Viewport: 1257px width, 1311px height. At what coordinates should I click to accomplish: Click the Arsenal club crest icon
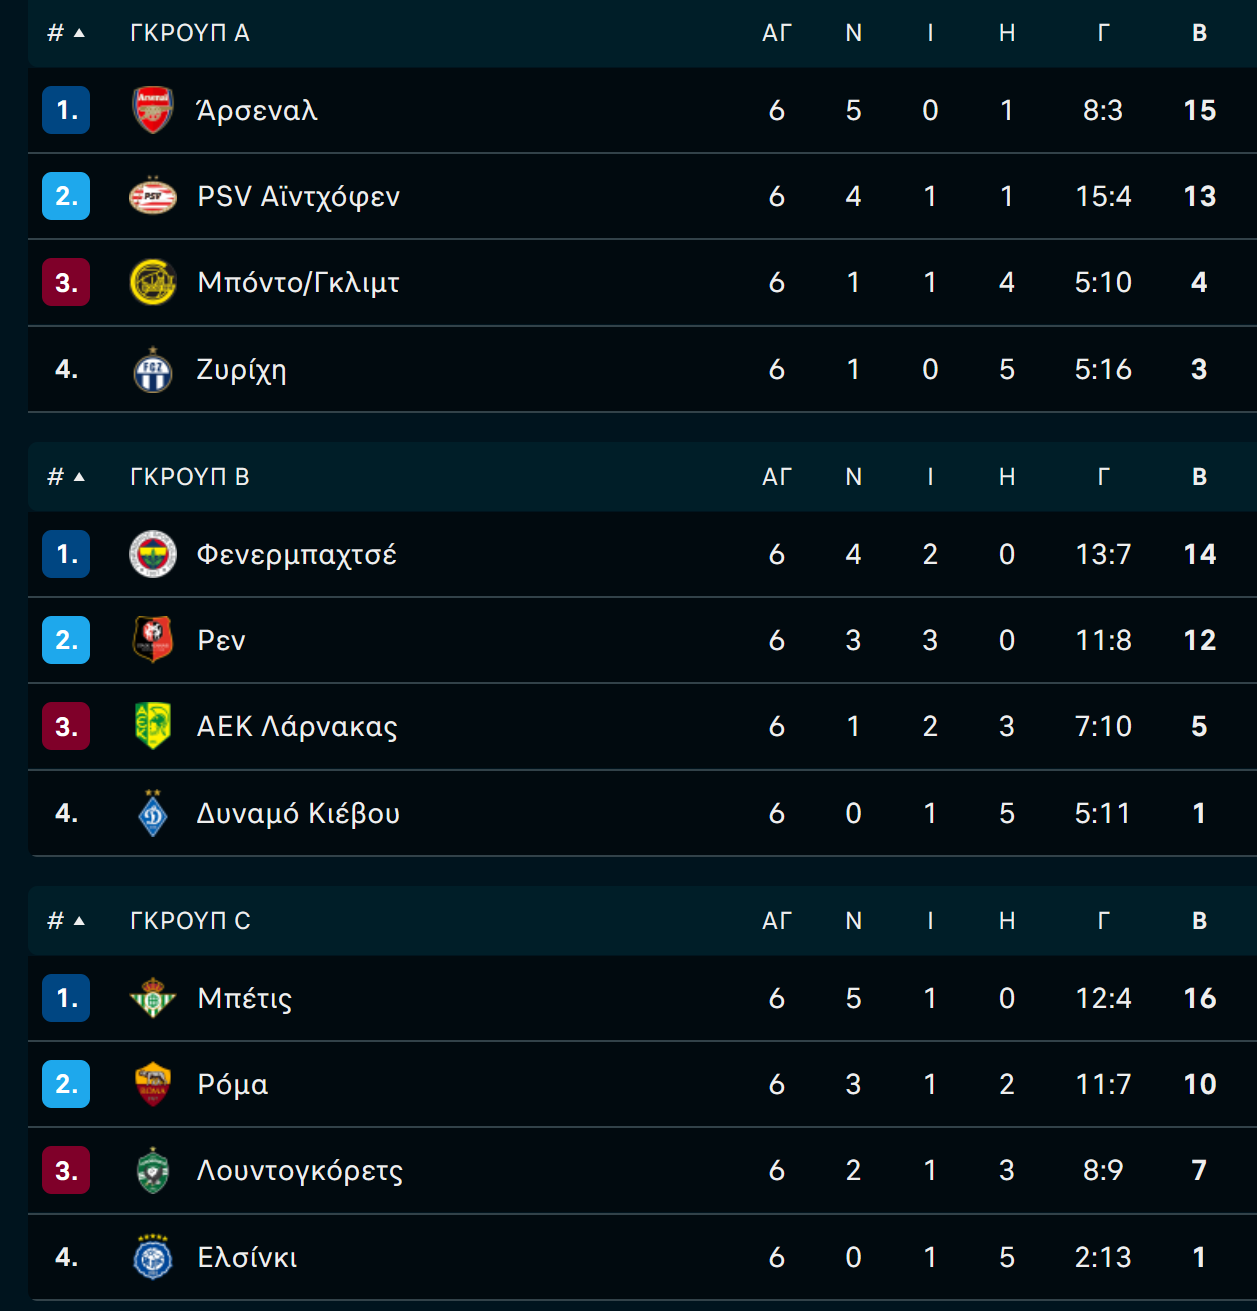pos(153,110)
